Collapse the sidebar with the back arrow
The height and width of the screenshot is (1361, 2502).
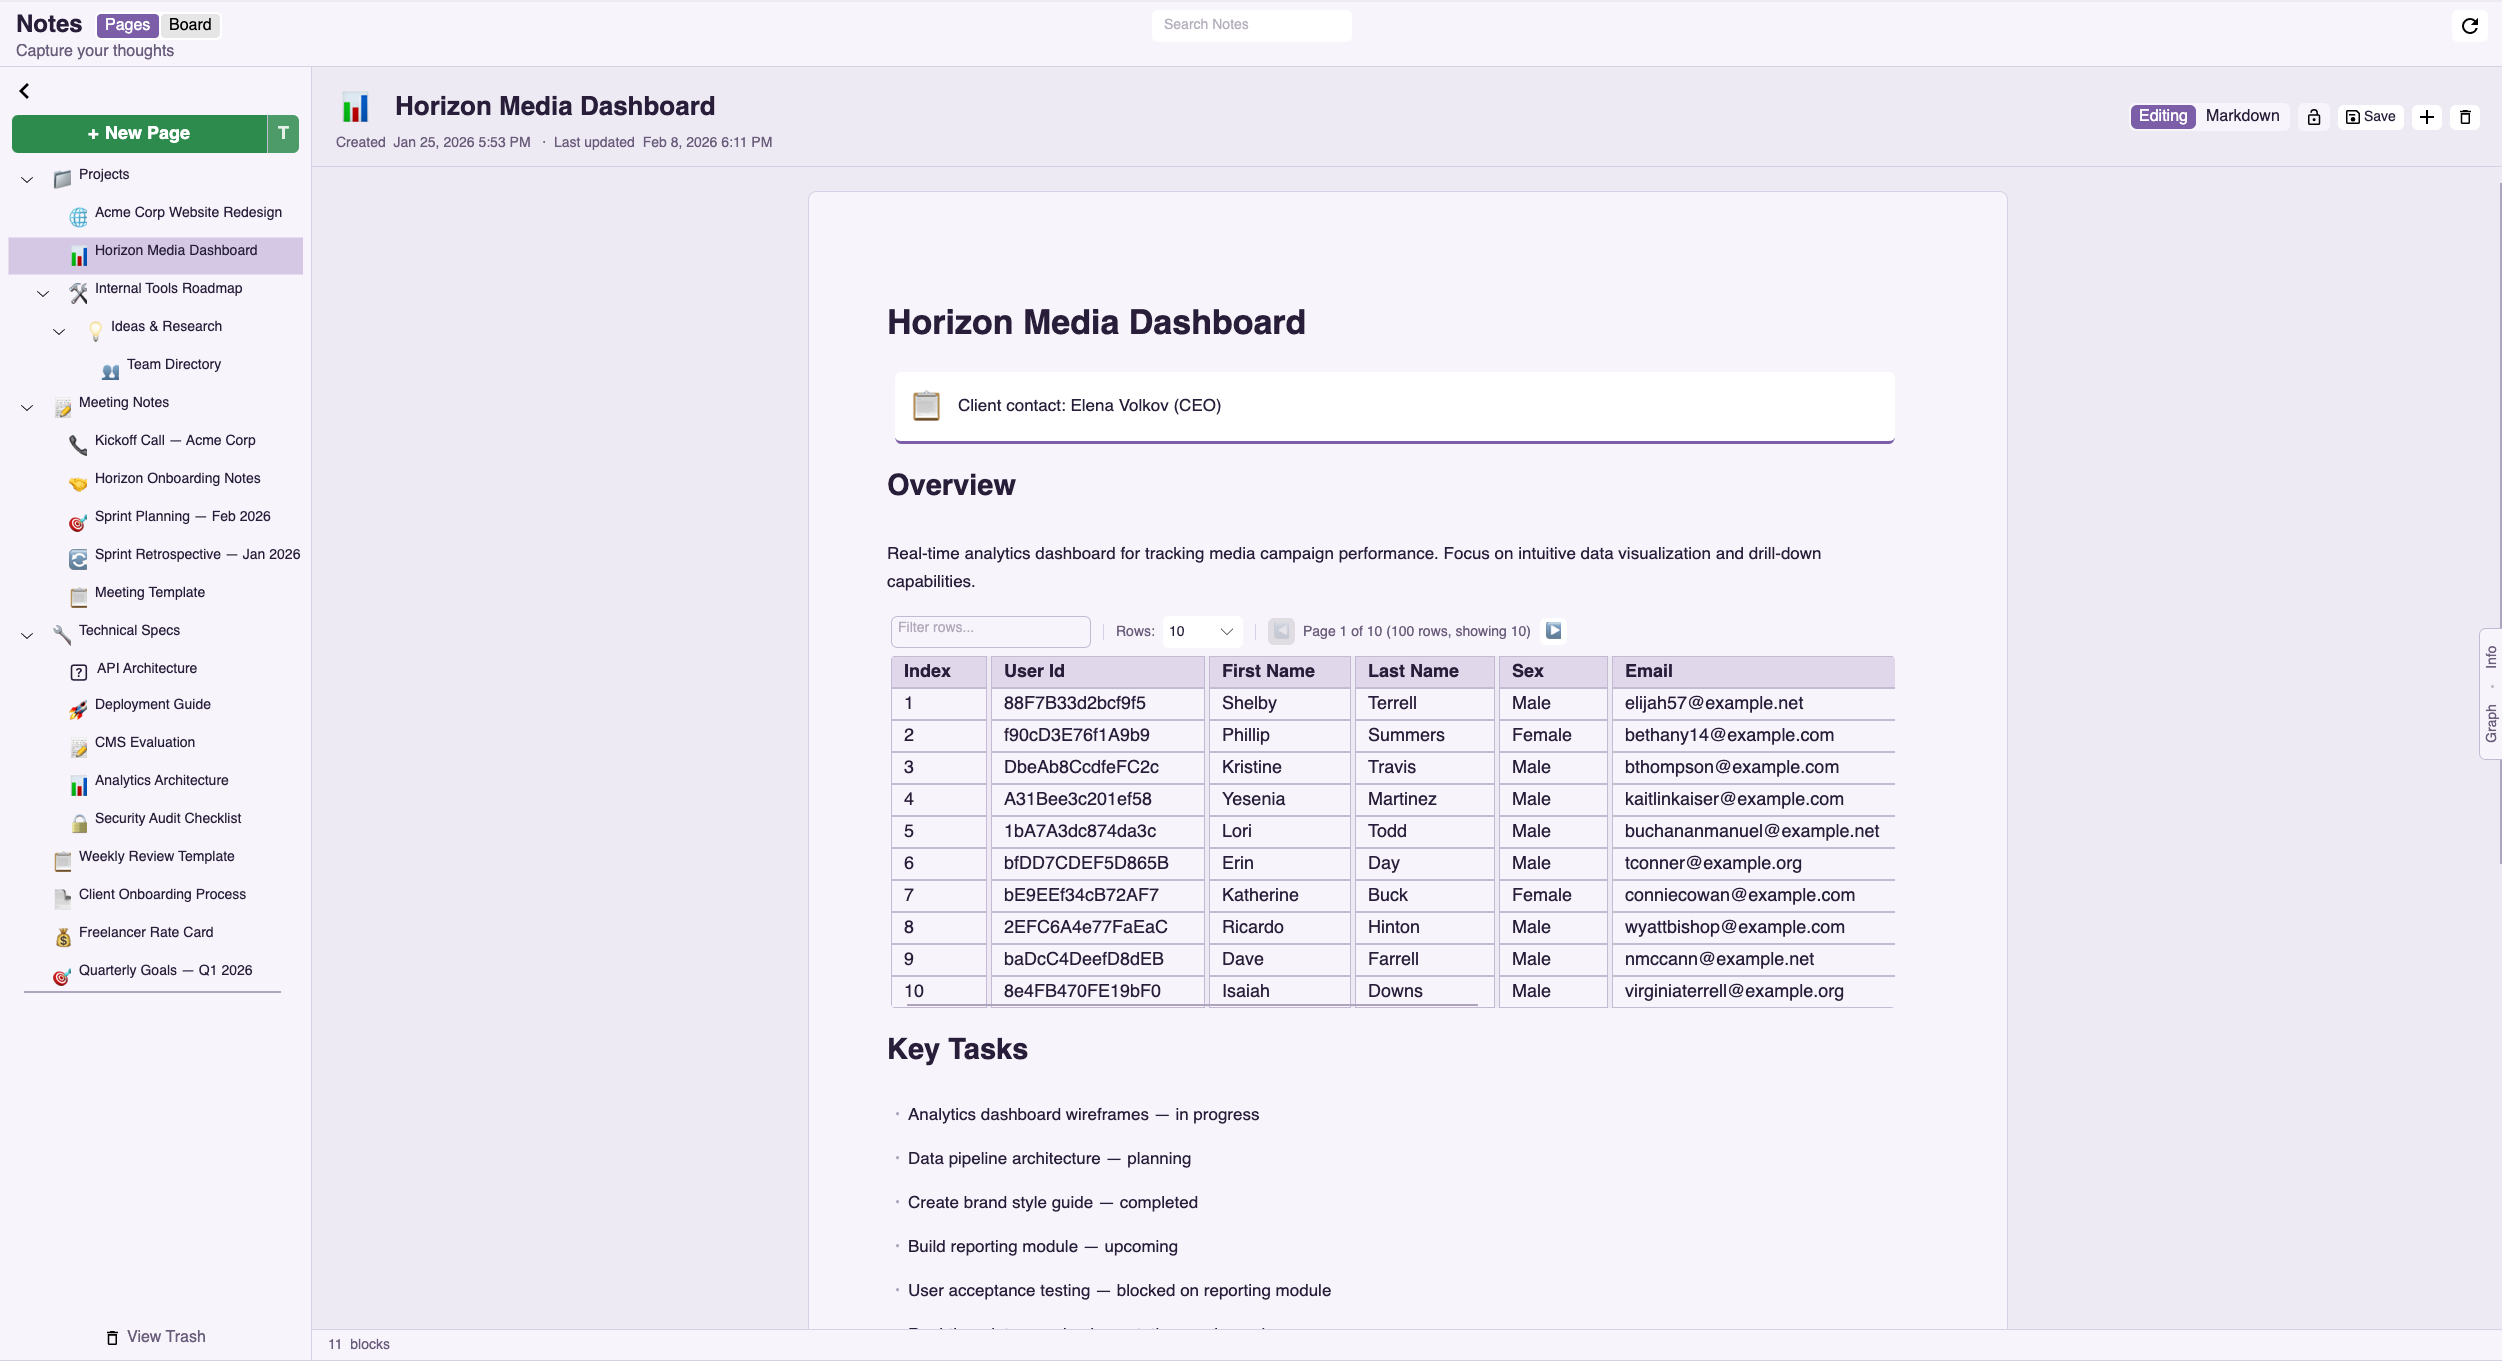pos(23,90)
